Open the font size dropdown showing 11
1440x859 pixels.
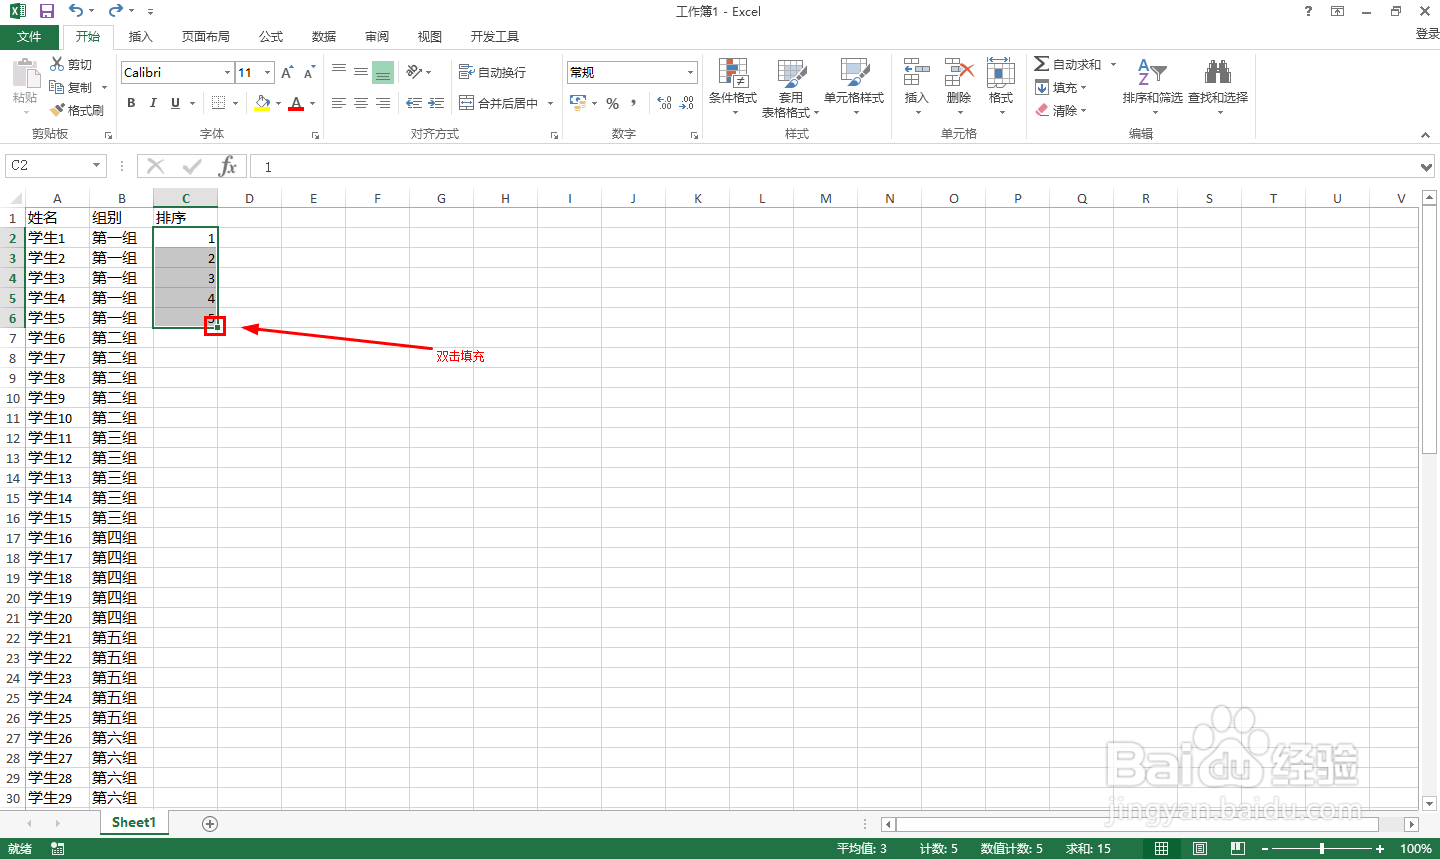tap(267, 72)
